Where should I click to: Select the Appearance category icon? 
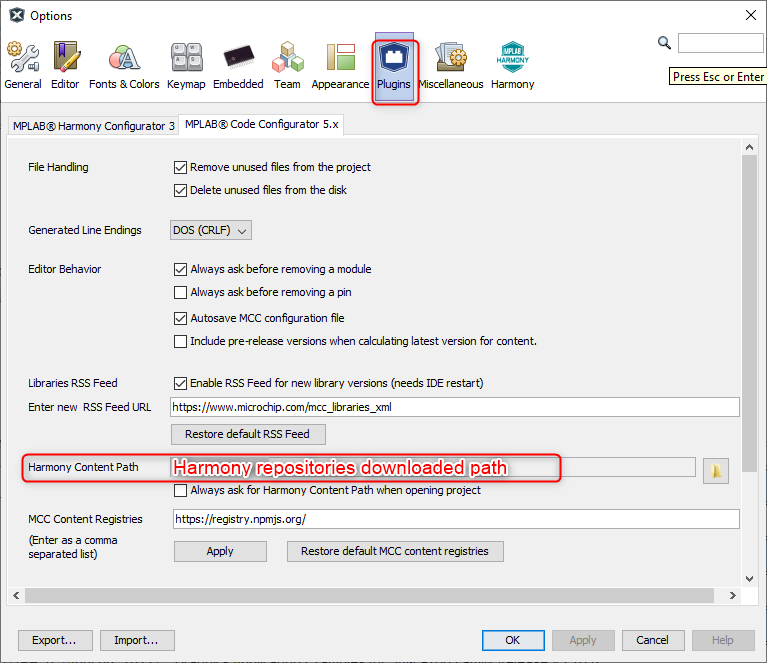340,66
